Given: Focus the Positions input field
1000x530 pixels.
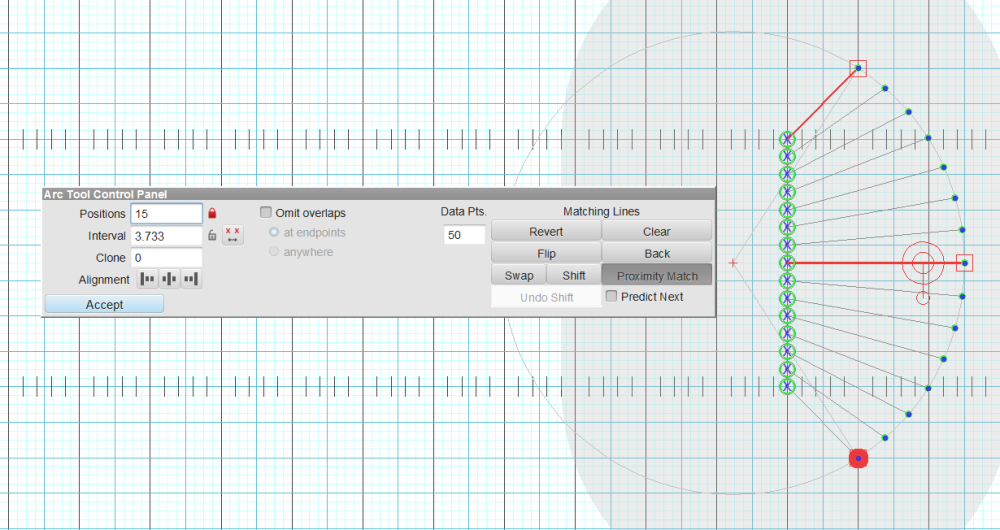Looking at the screenshot, I should click(166, 214).
